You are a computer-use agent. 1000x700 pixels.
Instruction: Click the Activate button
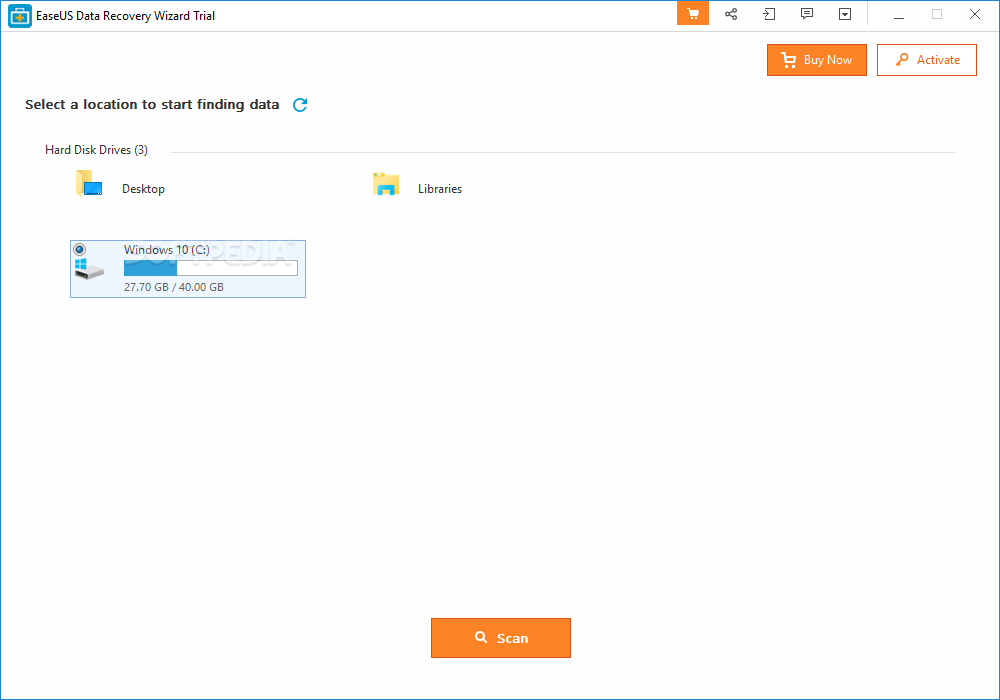[x=927, y=60]
